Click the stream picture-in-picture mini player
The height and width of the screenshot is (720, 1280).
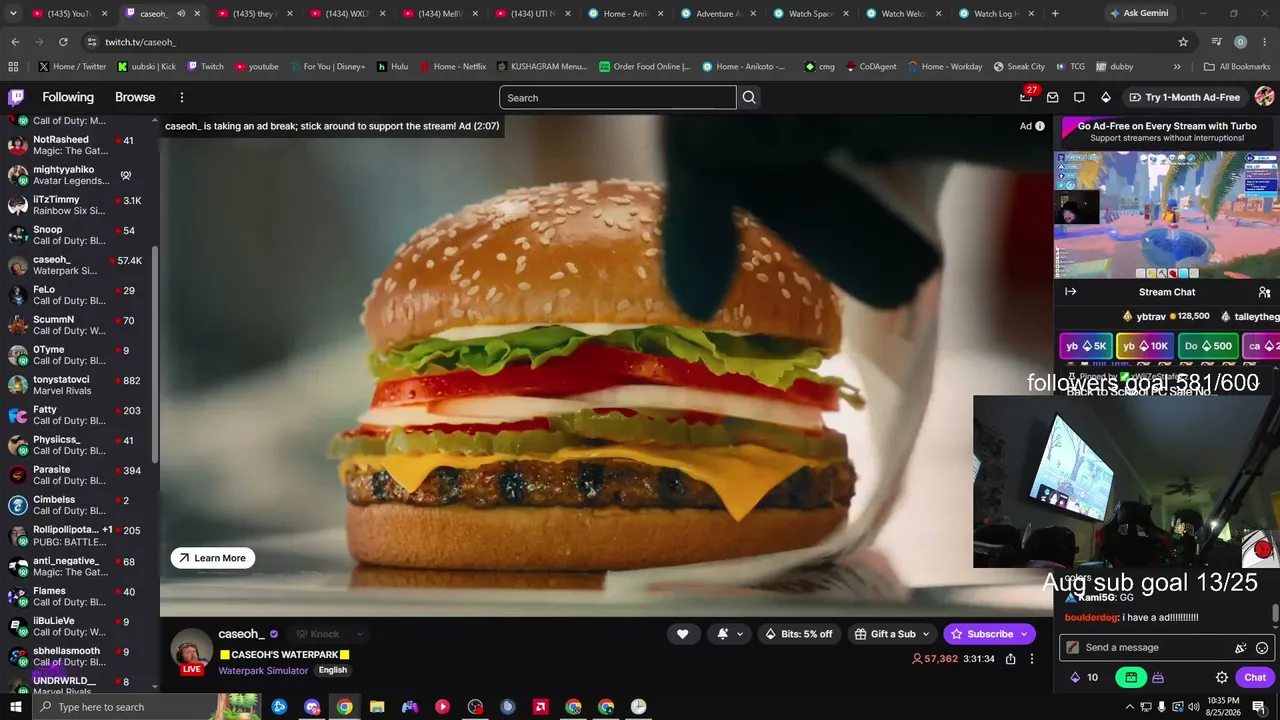tap(1166, 214)
